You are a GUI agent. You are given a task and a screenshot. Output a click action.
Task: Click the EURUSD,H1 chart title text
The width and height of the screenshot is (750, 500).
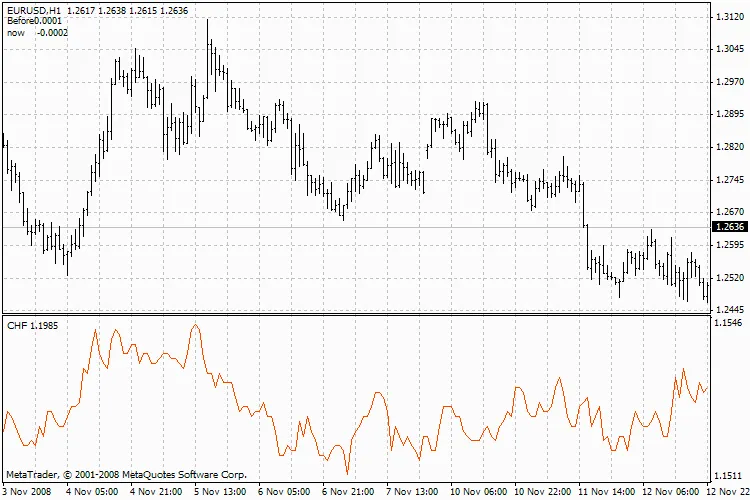tap(34, 11)
